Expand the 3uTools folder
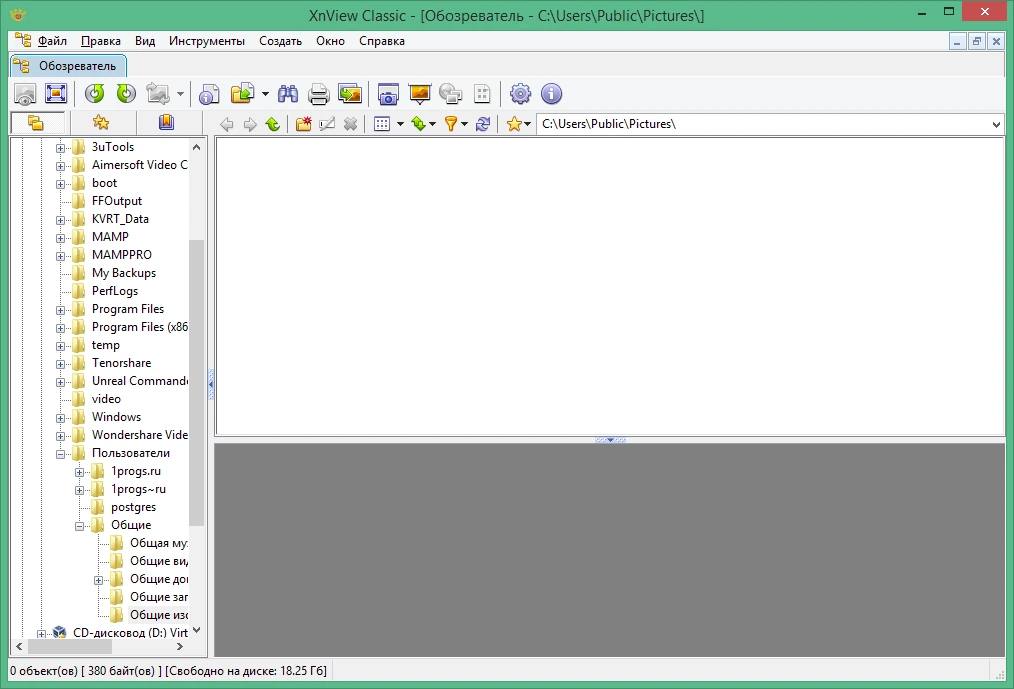 point(60,148)
